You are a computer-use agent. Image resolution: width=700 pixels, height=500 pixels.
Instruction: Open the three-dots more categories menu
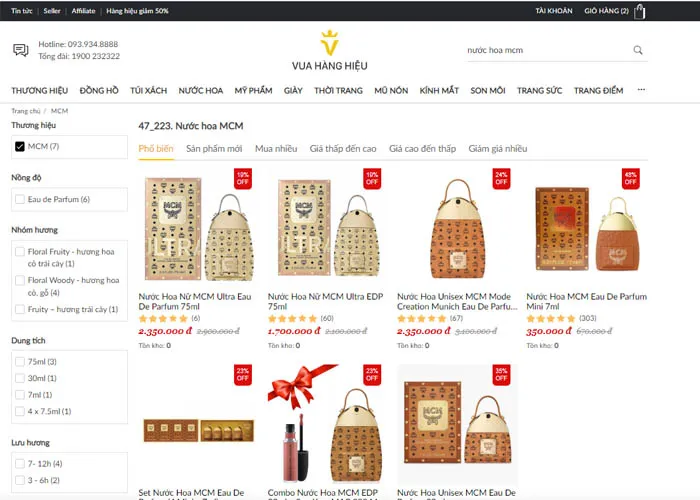pos(641,90)
